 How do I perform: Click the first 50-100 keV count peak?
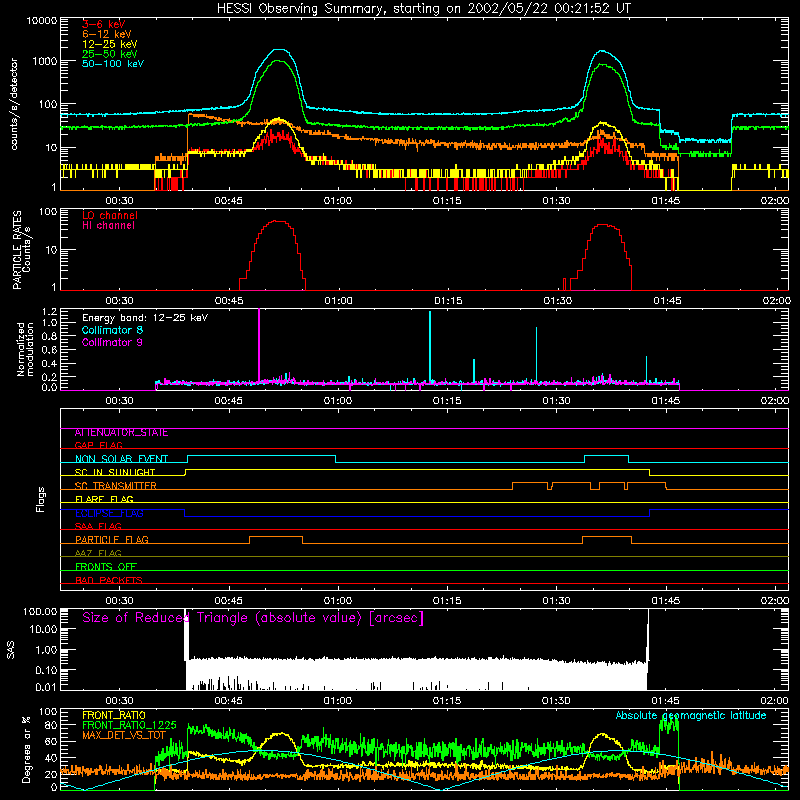tap(278, 49)
